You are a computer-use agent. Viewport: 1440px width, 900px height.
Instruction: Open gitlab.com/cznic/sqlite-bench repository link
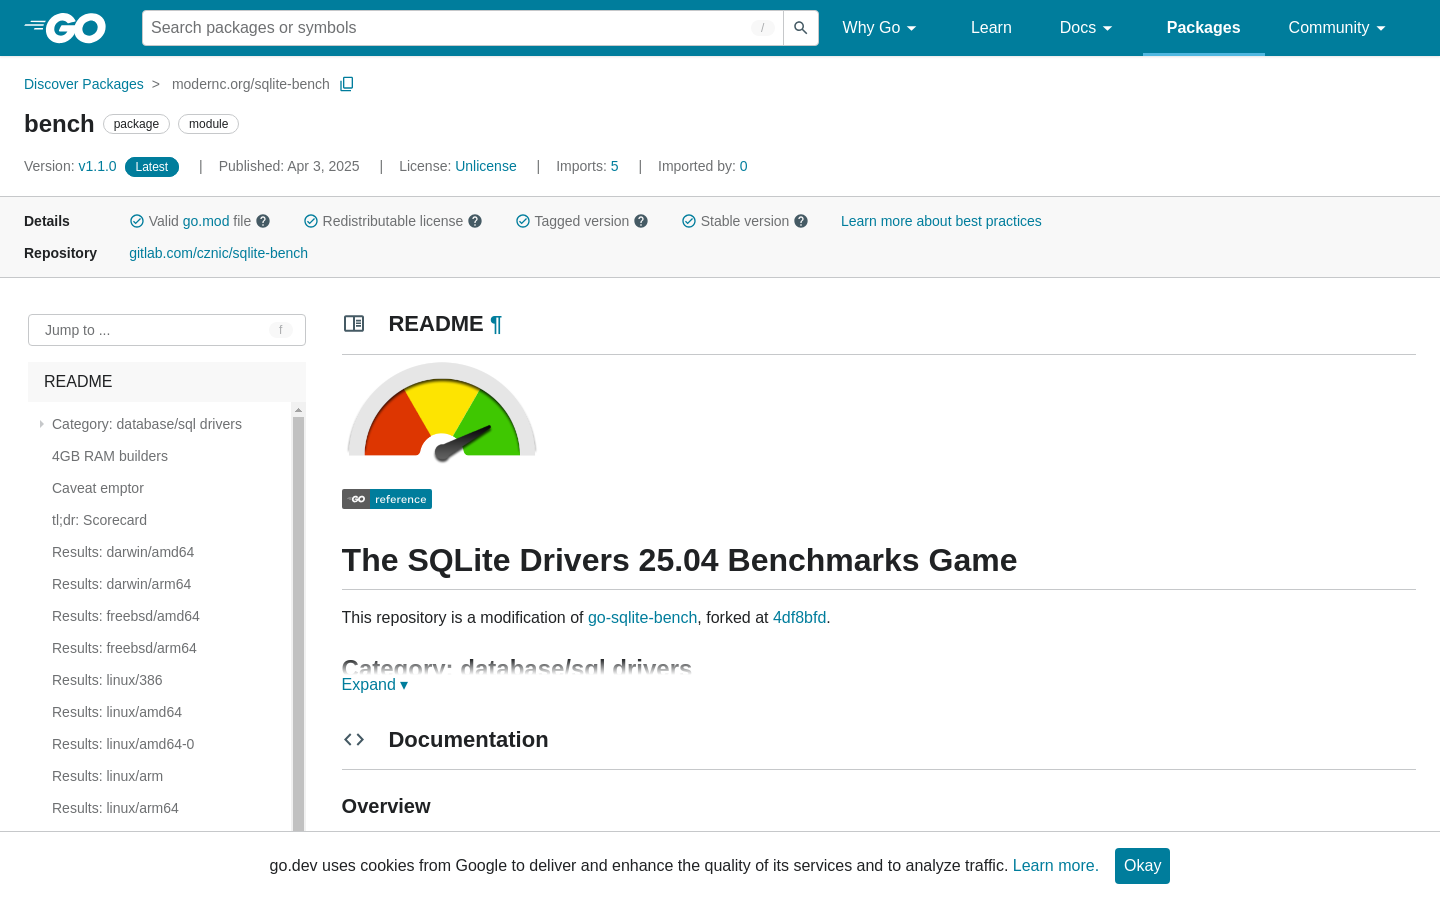[218, 253]
